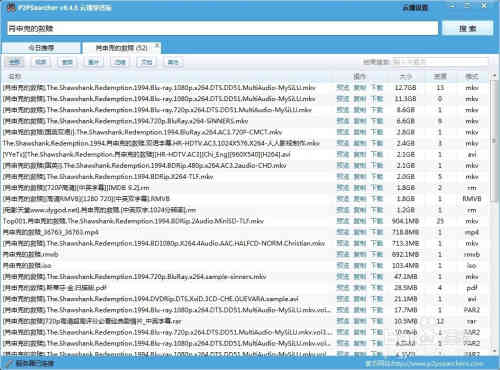Select the row with the .iso file
Viewport: 500px width, 370px height.
(x=246, y=265)
